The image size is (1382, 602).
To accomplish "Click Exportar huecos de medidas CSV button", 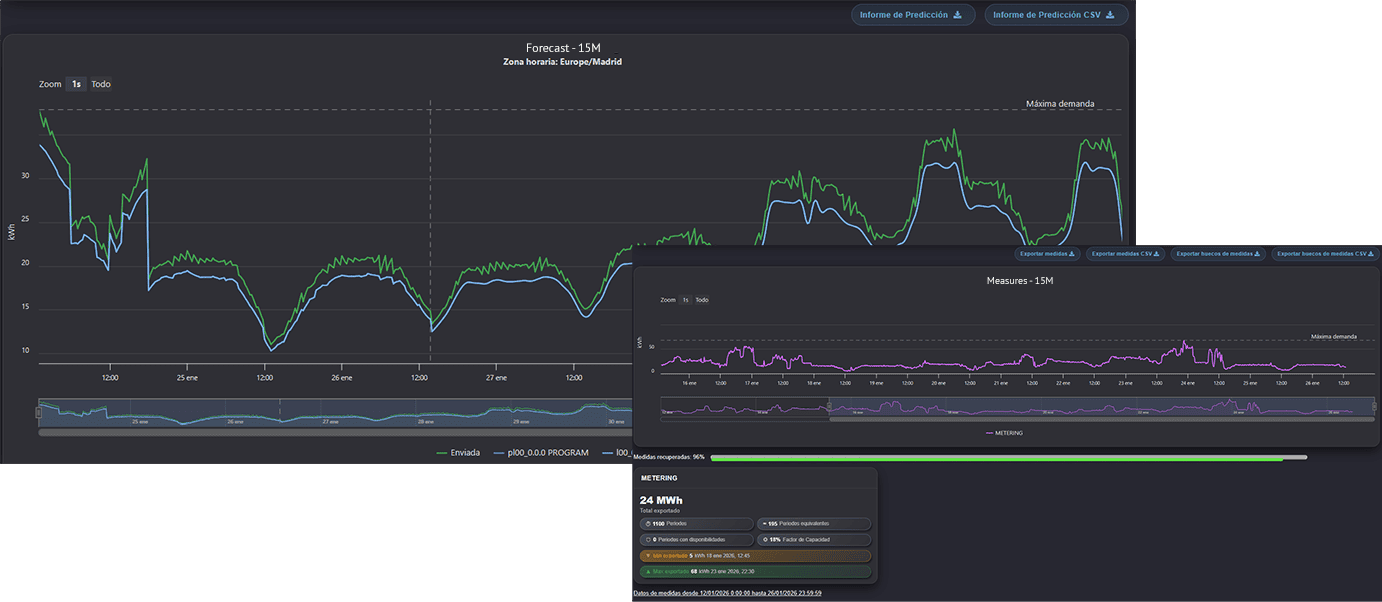I will pos(1321,254).
